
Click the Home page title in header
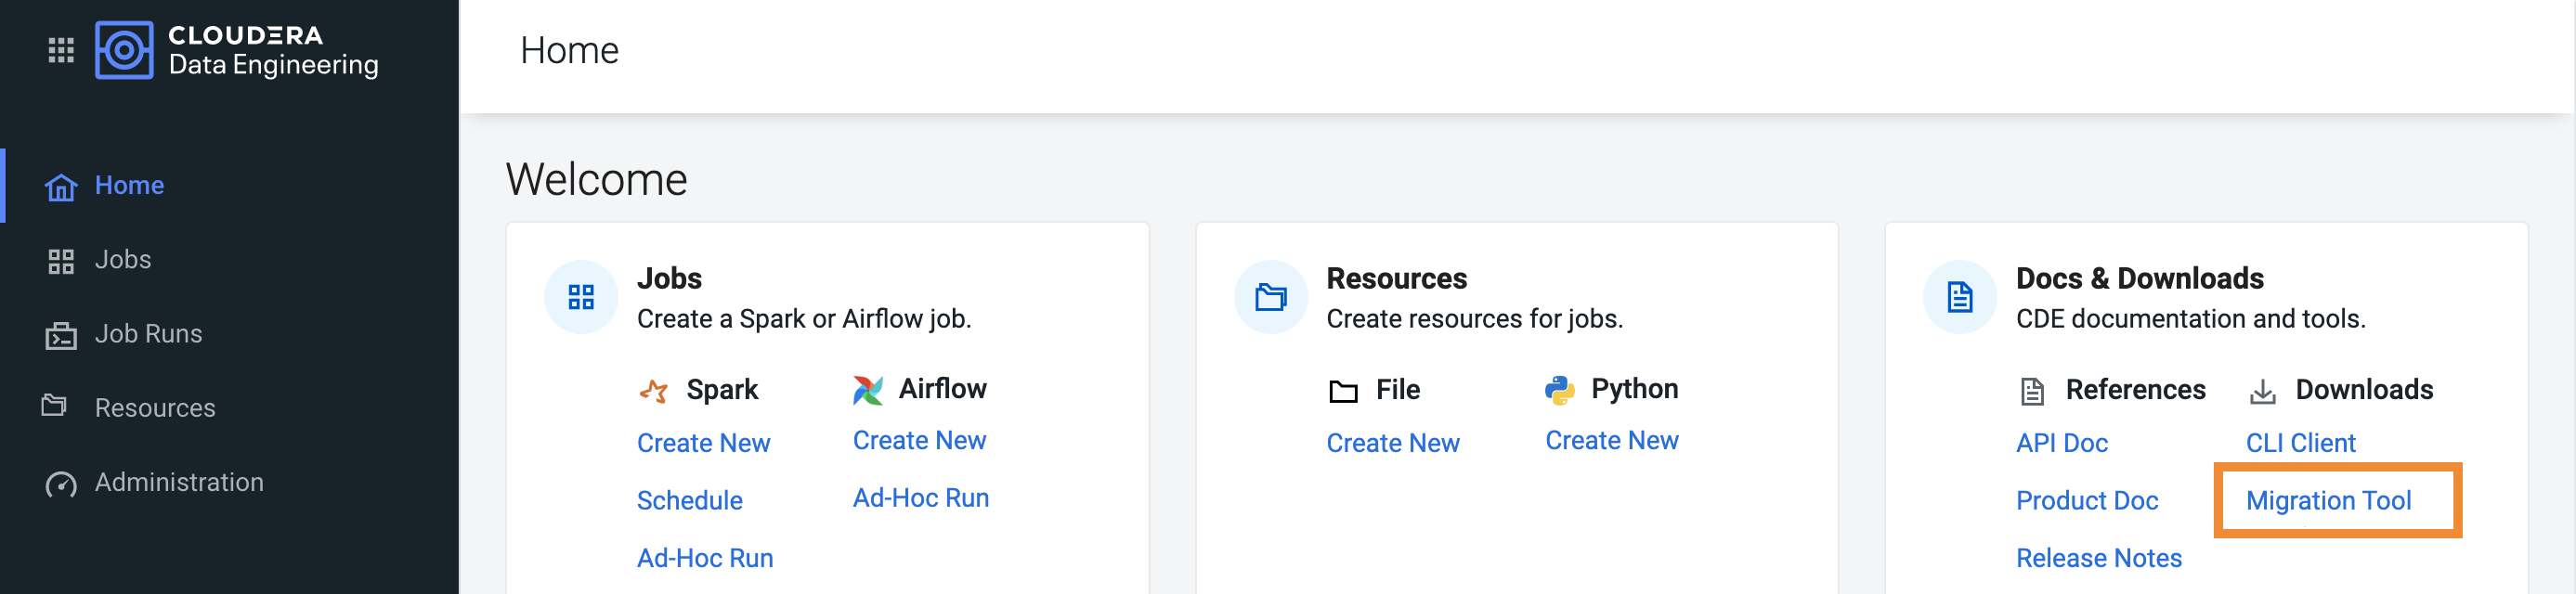[569, 50]
